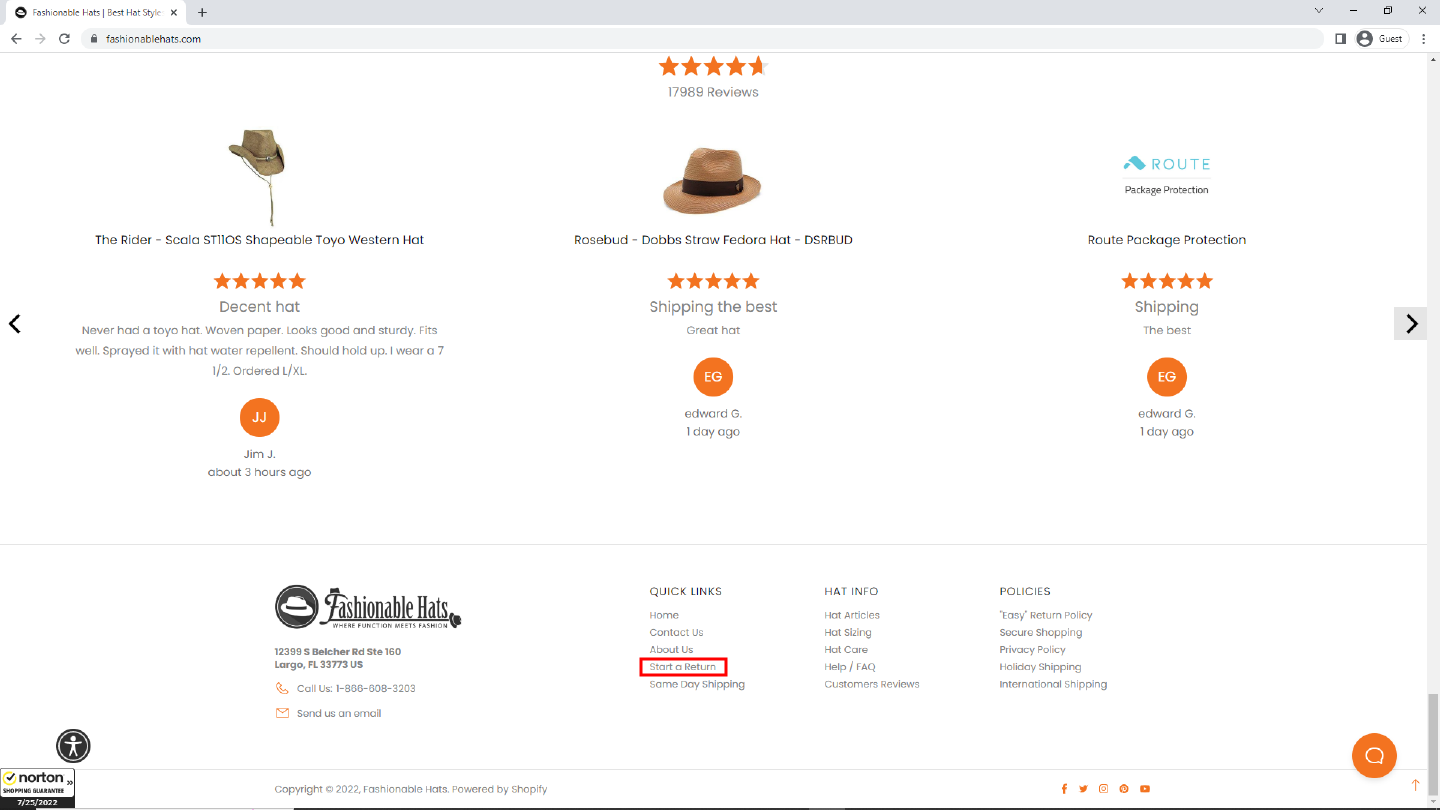Screen dimensions: 1440x810
Task: Click the "Shipping the best" review heading
Action: click(713, 307)
